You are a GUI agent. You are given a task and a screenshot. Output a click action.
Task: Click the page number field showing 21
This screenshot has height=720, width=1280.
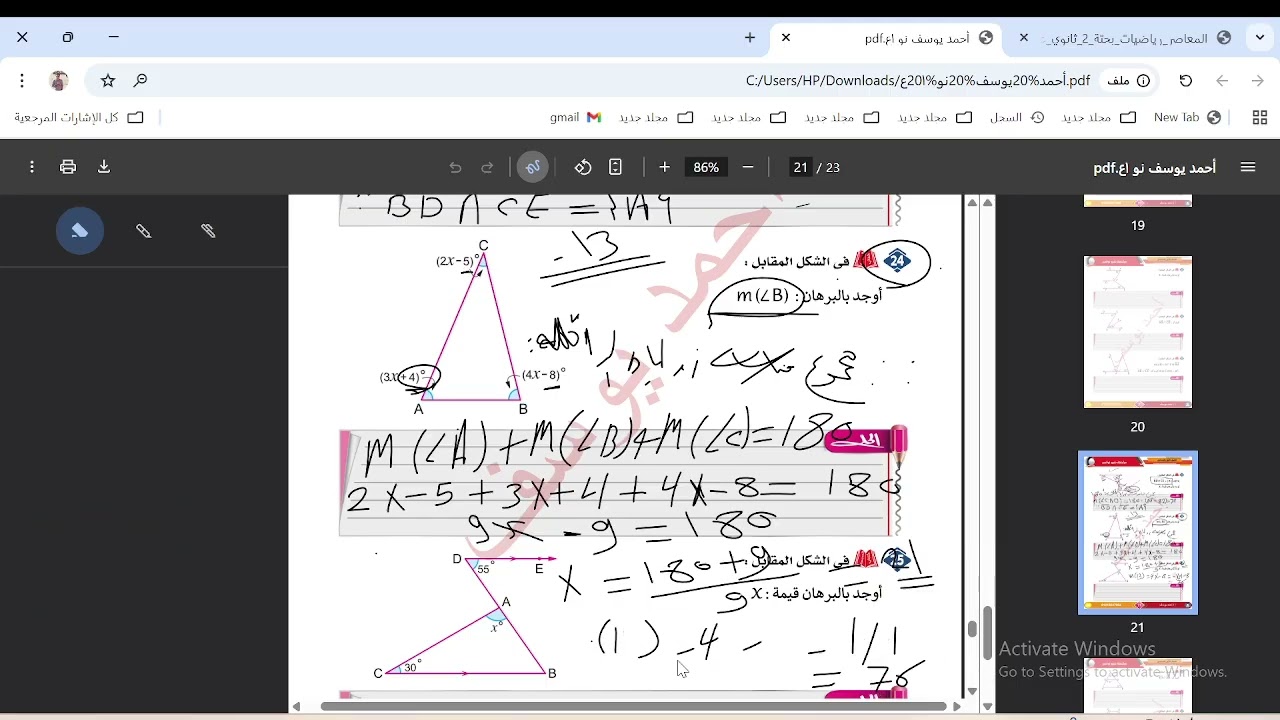[x=800, y=167]
